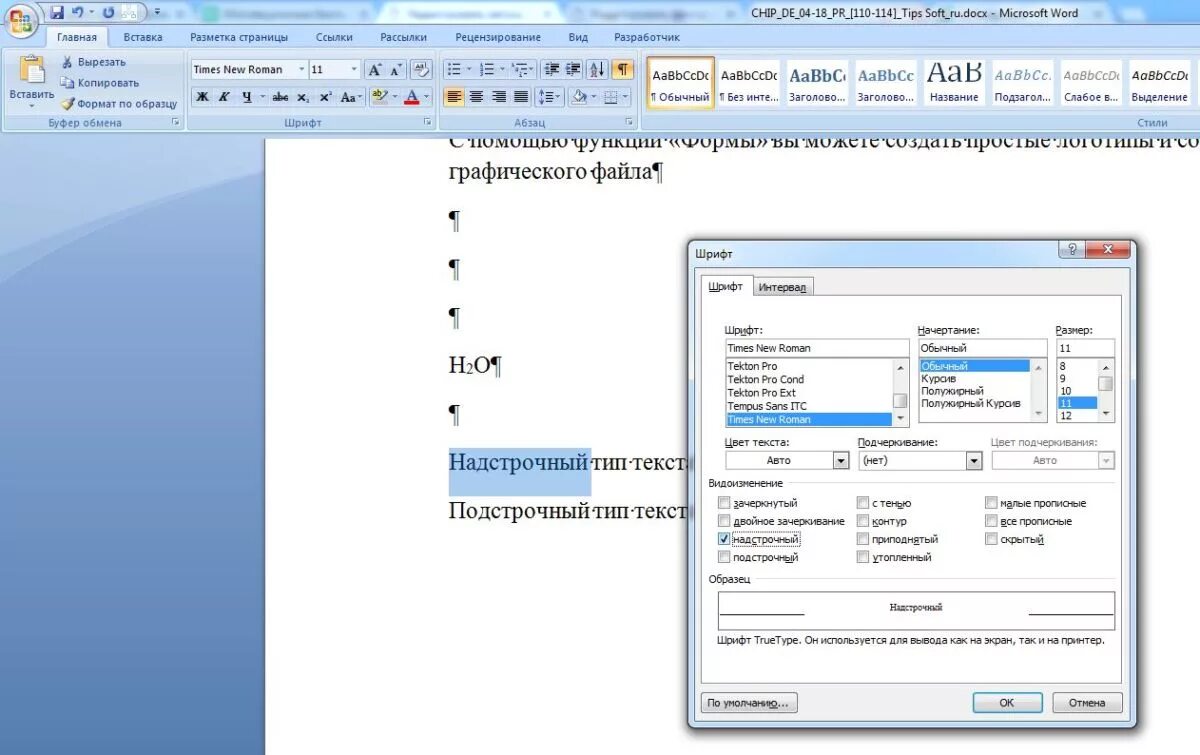Increase font size with grow font icon
The width and height of the screenshot is (1200, 755).
pos(374,70)
